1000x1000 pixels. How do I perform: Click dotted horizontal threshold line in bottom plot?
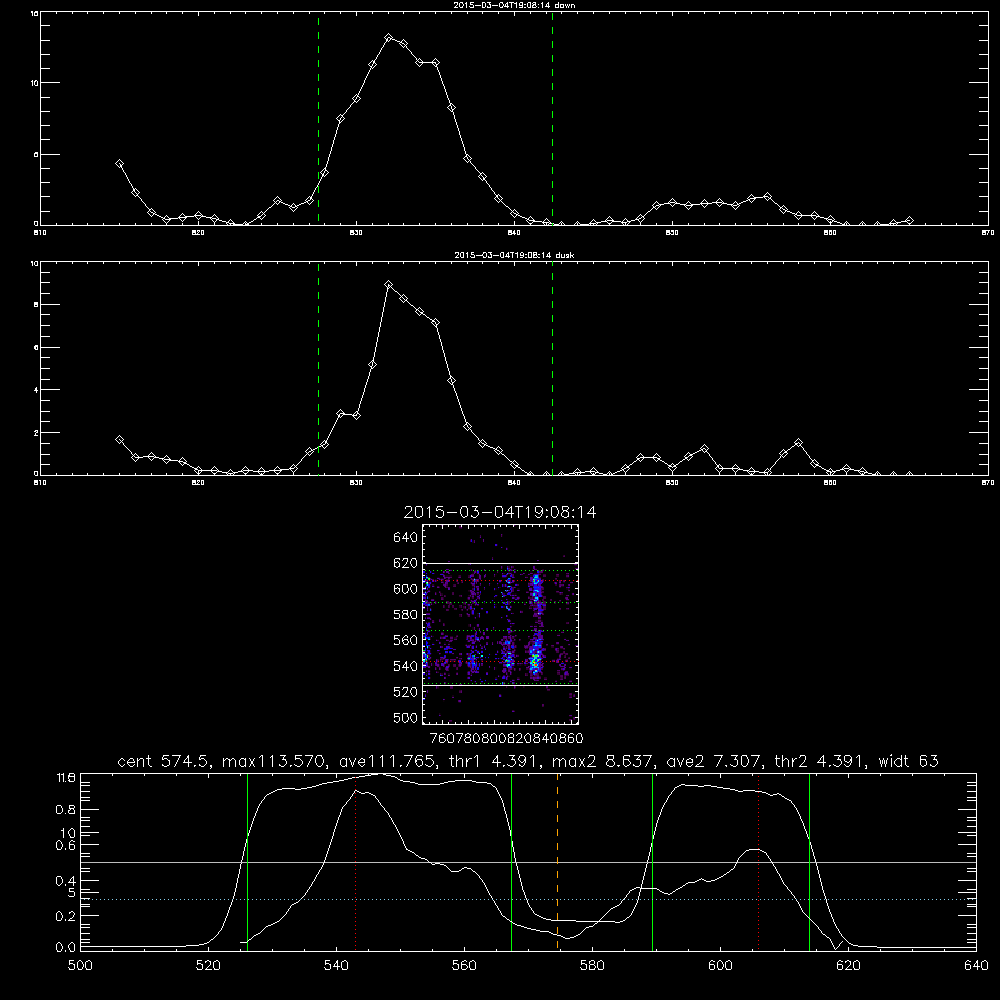pos(529,899)
